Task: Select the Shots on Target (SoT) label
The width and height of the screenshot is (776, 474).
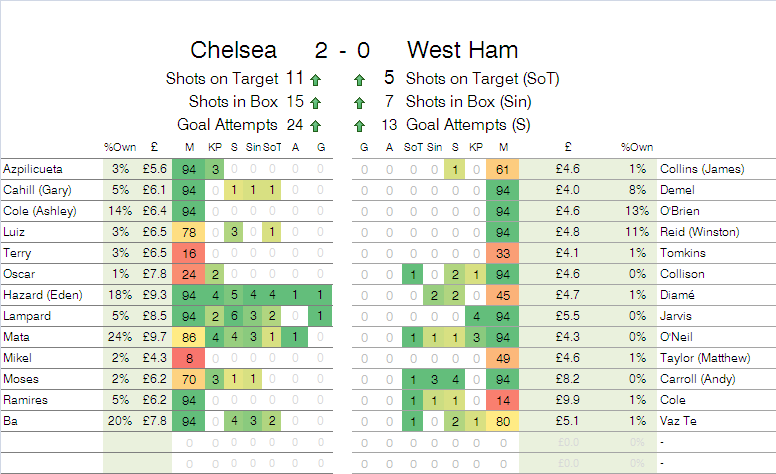Action: pos(478,78)
